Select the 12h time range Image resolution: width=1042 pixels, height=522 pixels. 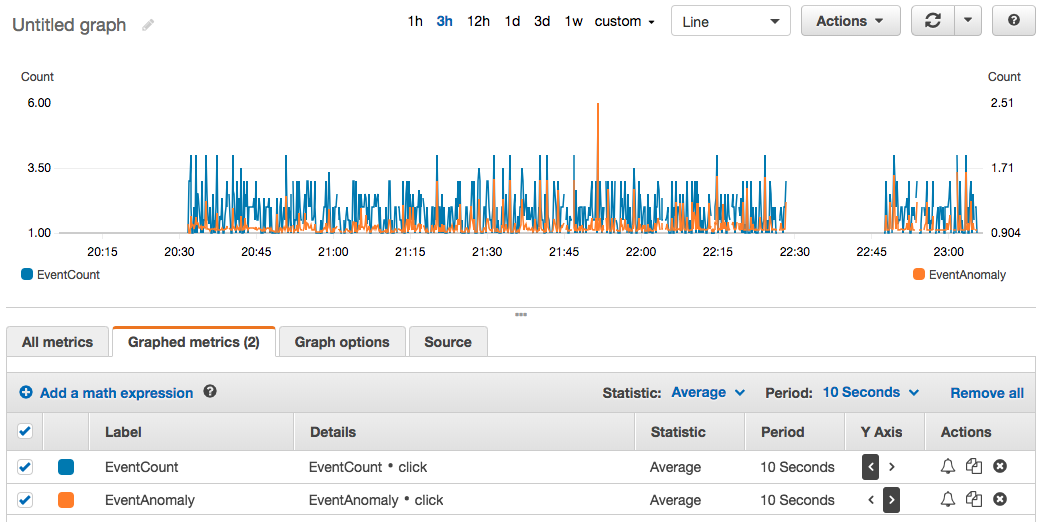[478, 21]
